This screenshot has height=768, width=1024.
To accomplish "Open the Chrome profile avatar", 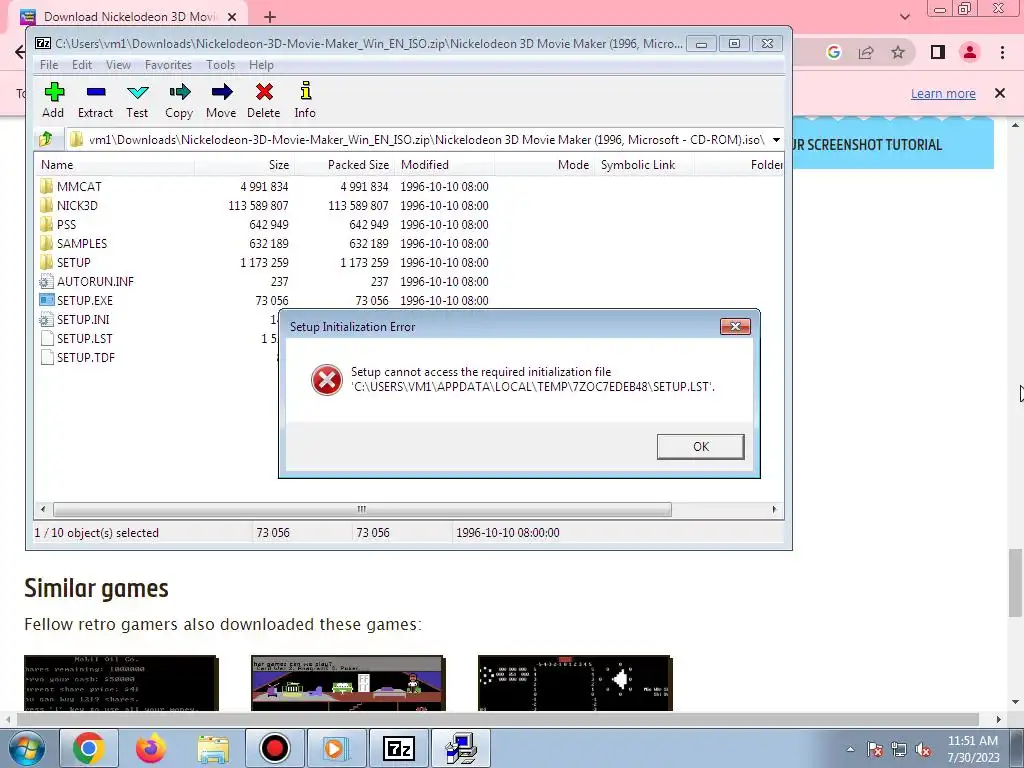I will [970, 52].
